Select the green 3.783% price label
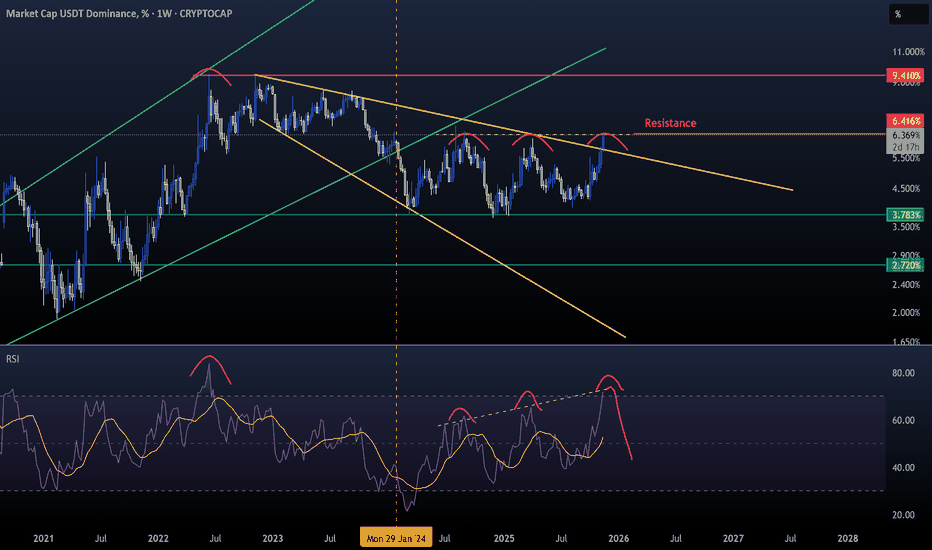Image resolution: width=932 pixels, height=550 pixels. tap(905, 215)
